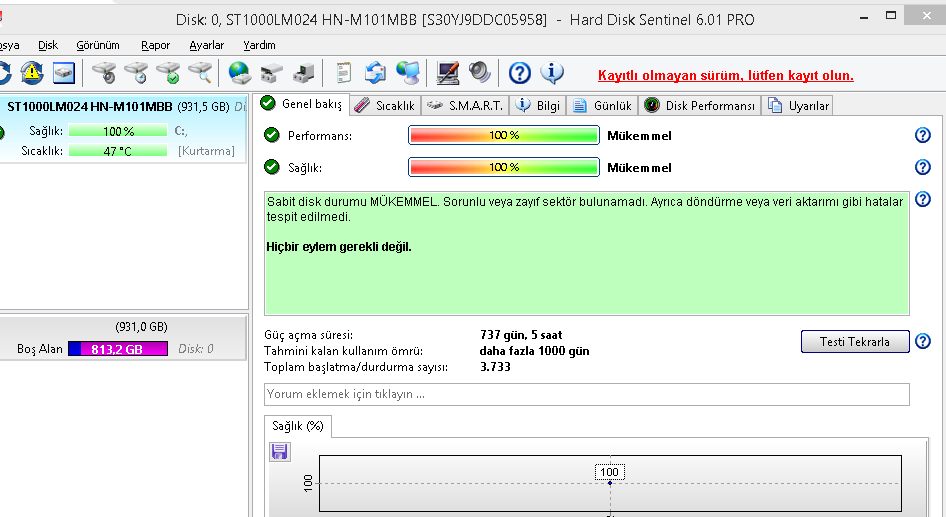
Task: Open the Disk menu
Action: (x=48, y=45)
